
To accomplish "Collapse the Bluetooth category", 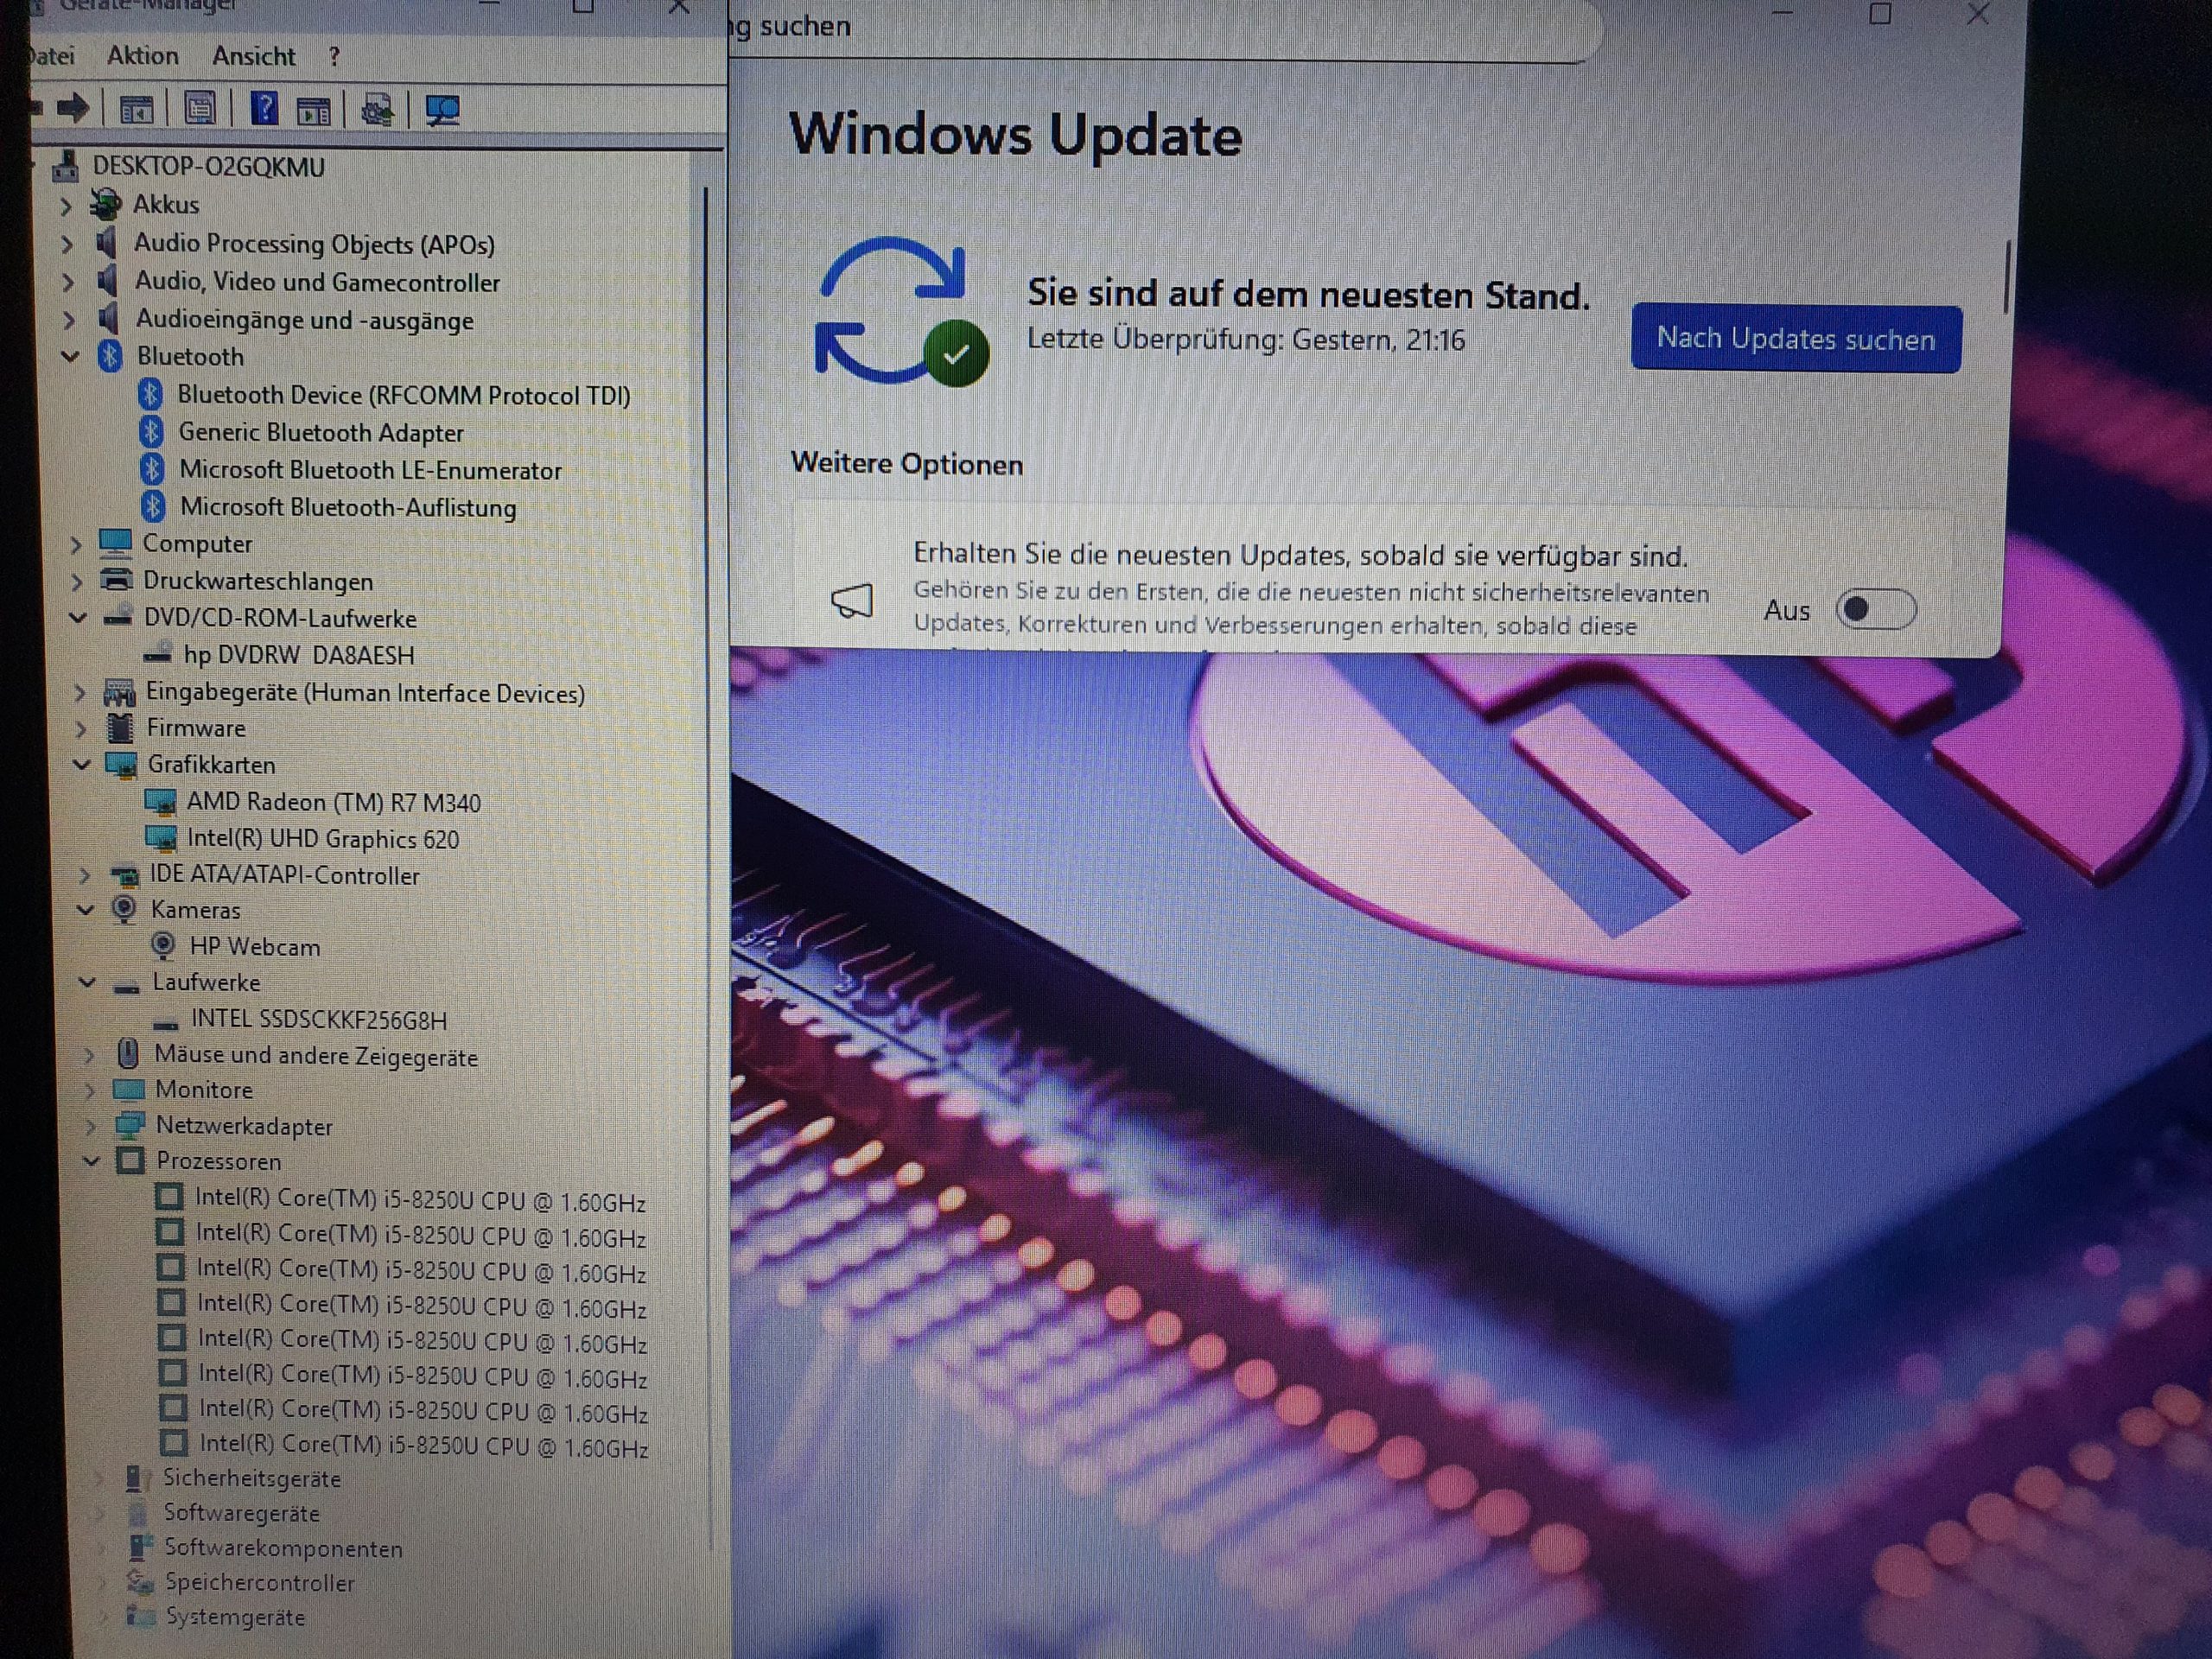I will [70, 356].
